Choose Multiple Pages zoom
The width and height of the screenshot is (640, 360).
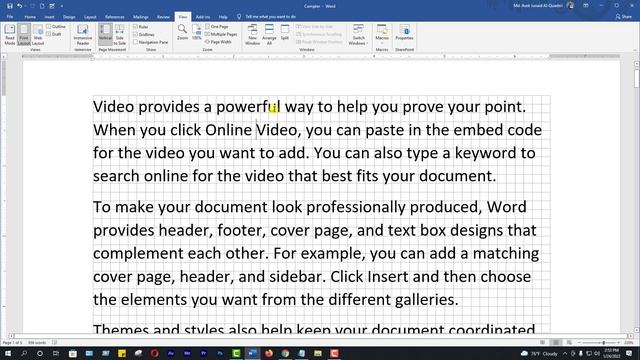[x=221, y=34]
